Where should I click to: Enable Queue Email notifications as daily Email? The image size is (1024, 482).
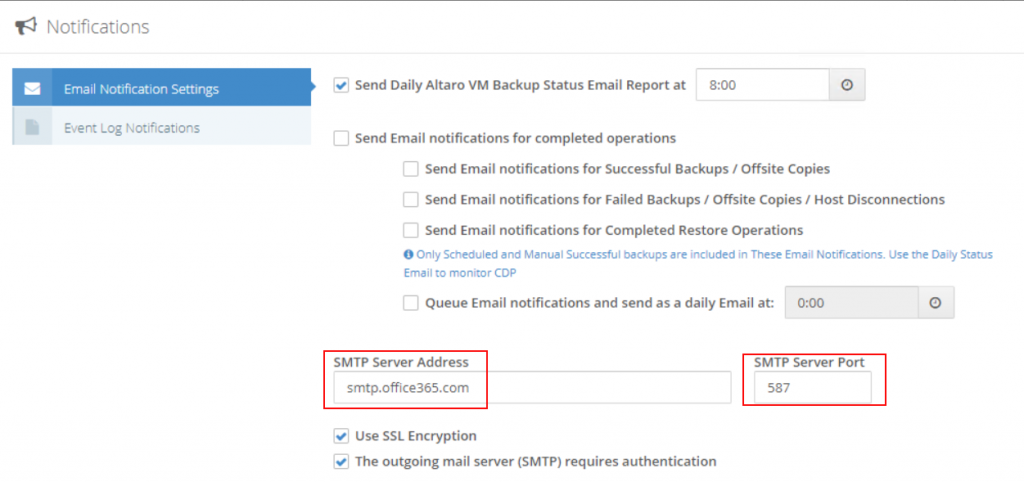pyautogui.click(x=410, y=303)
